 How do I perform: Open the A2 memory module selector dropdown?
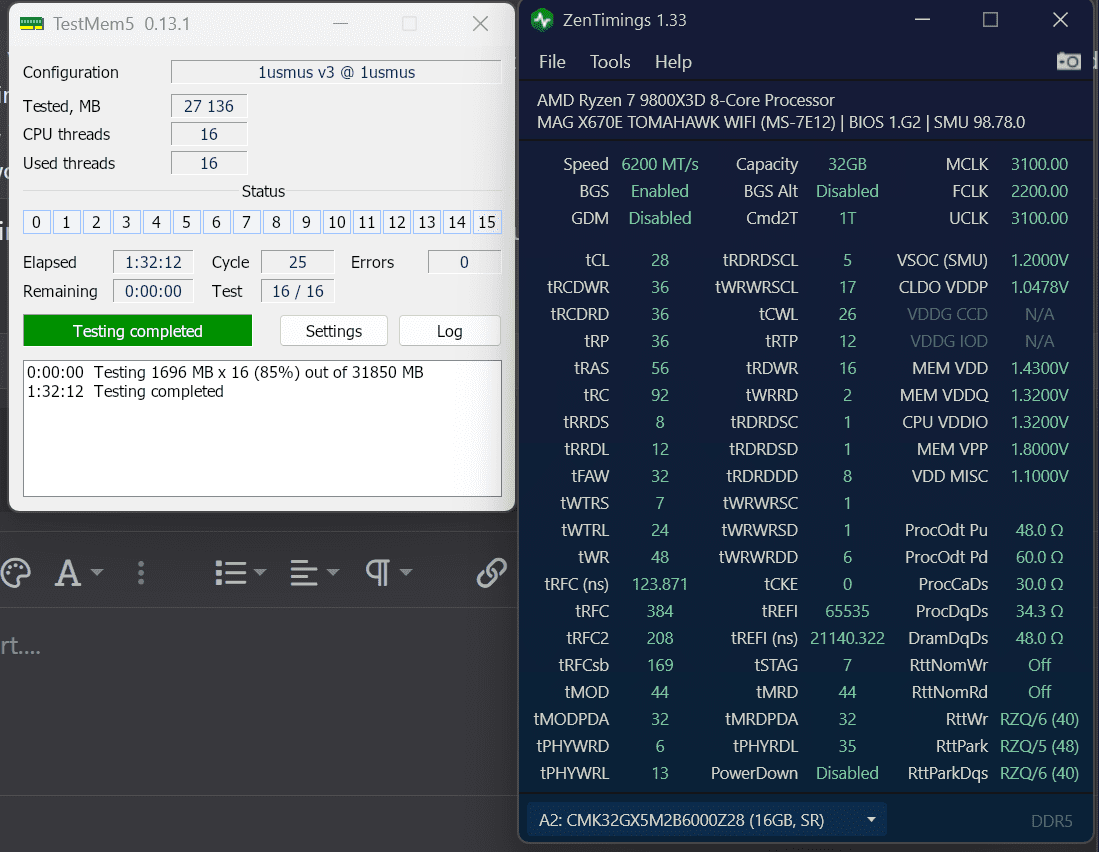[706, 820]
